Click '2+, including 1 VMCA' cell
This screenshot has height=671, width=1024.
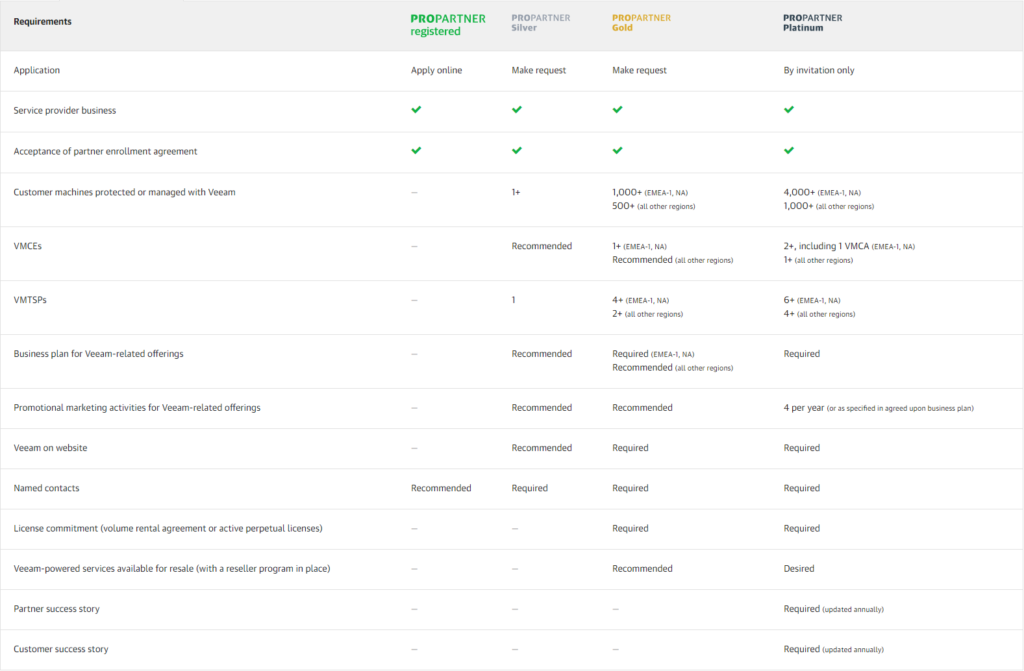849,246
